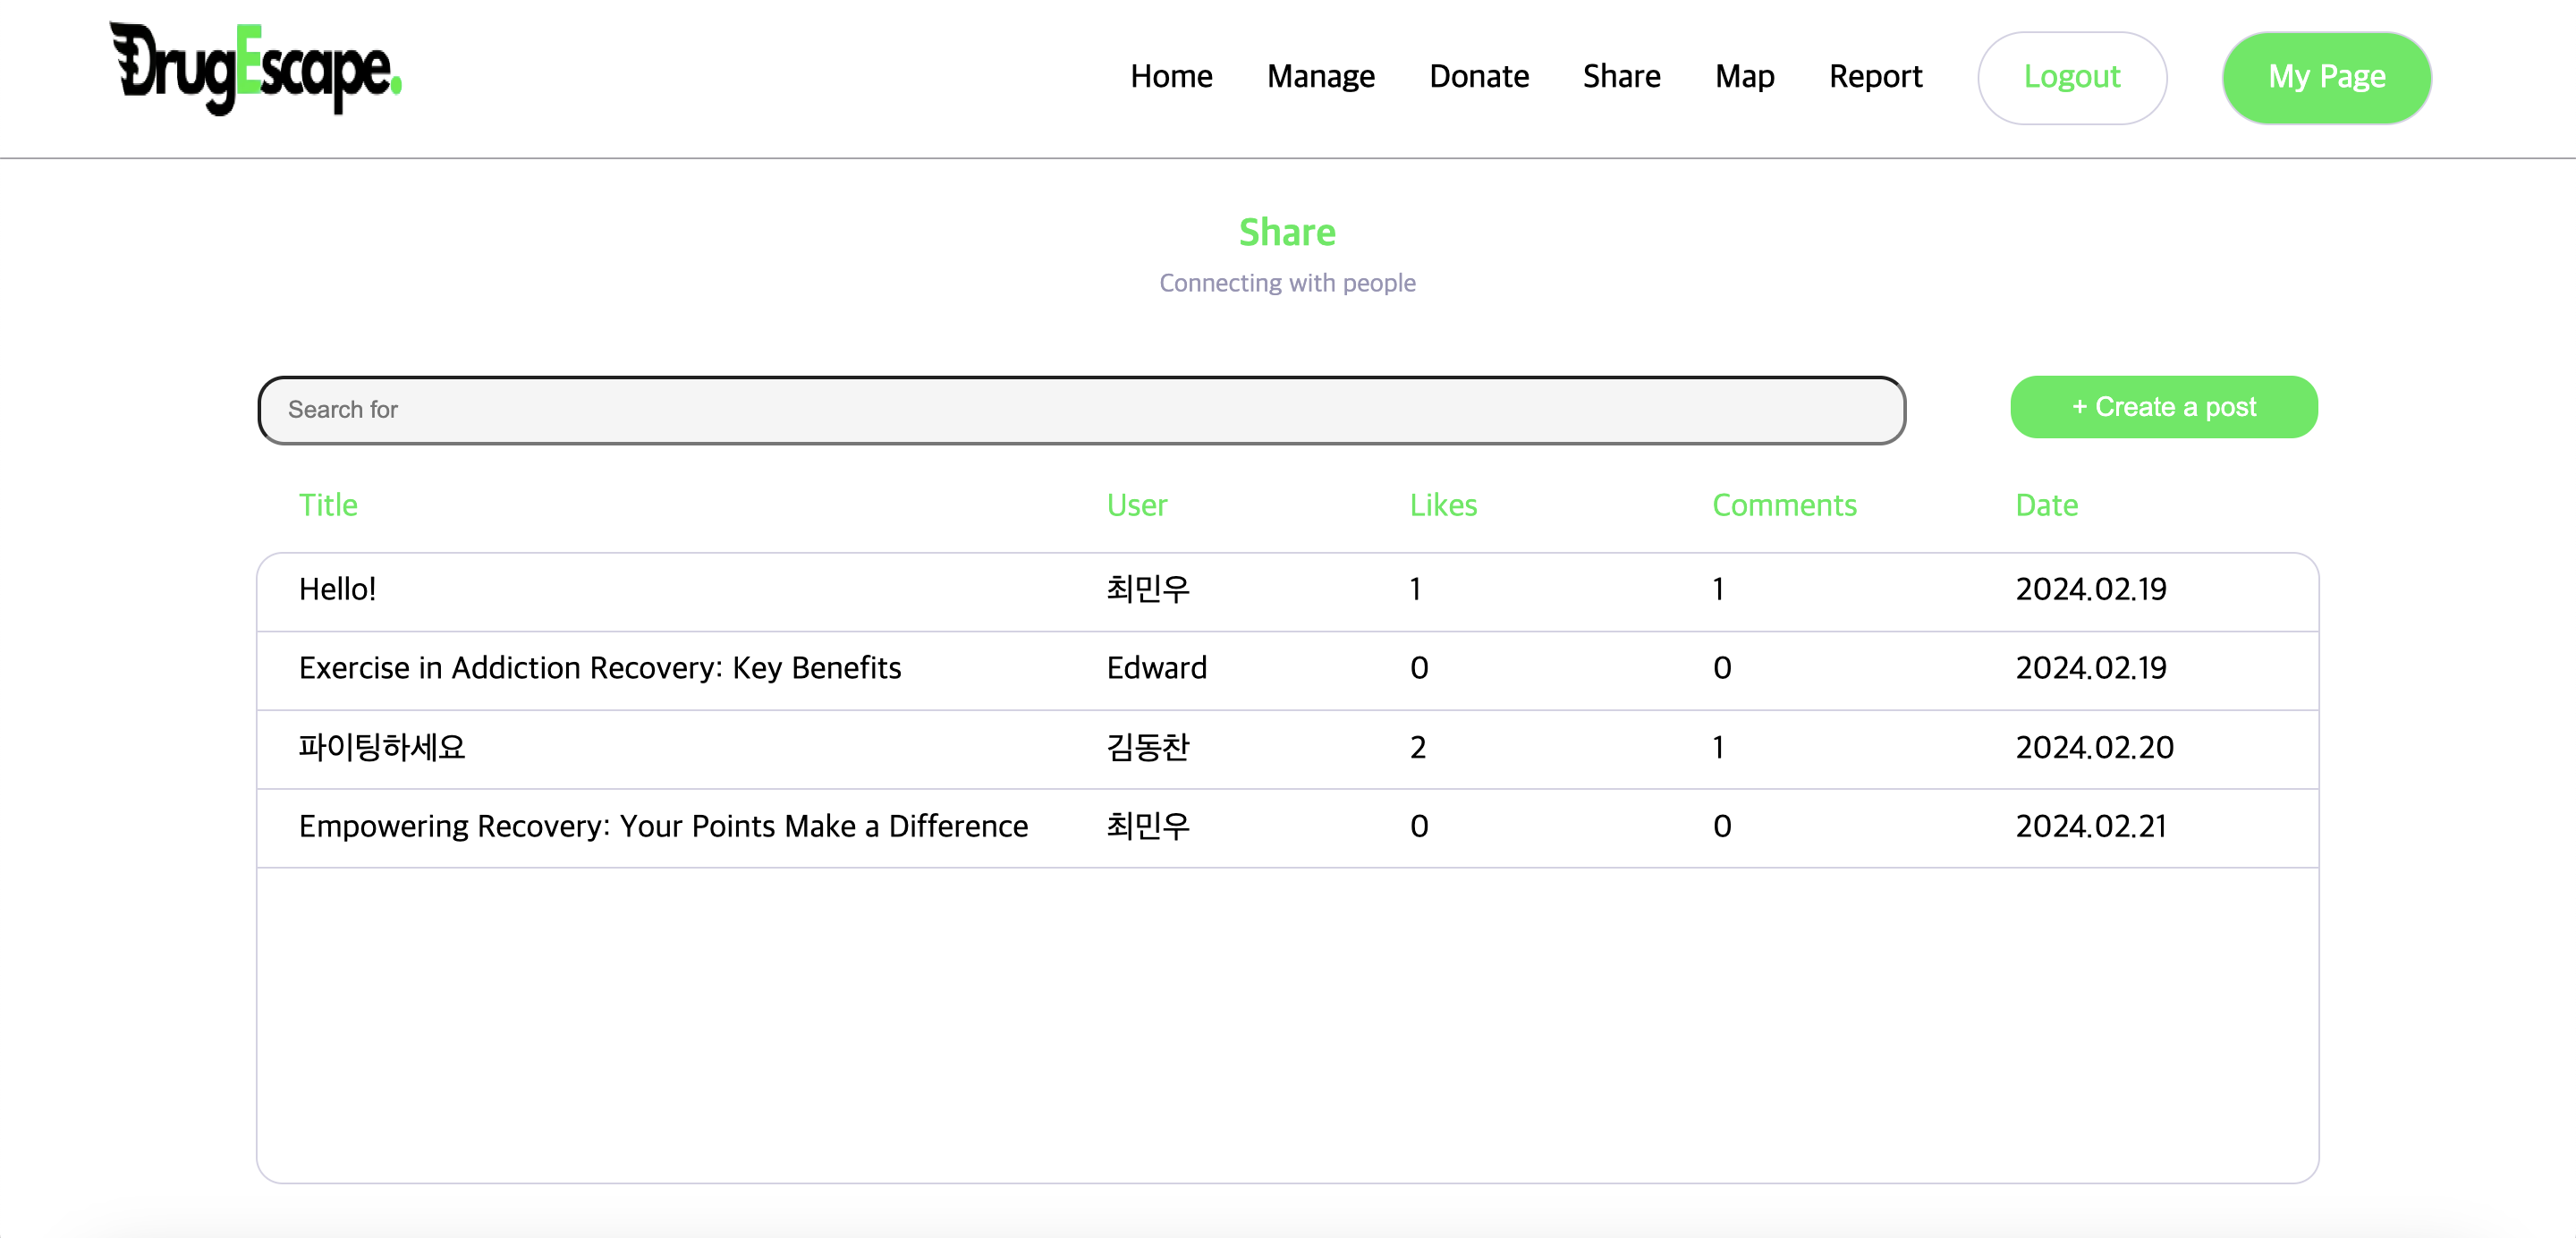Open My Page
Viewport: 2576px width, 1238px height.
tap(2326, 78)
